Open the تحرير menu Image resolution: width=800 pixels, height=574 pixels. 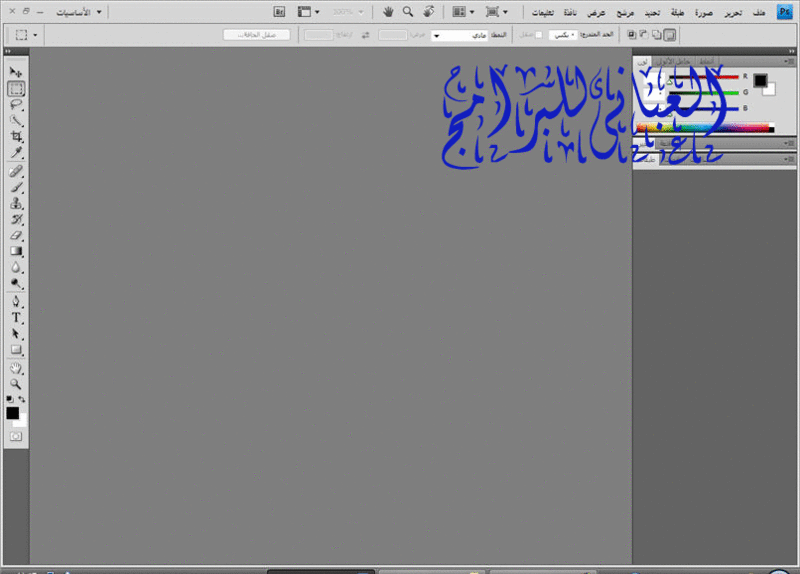click(x=733, y=13)
